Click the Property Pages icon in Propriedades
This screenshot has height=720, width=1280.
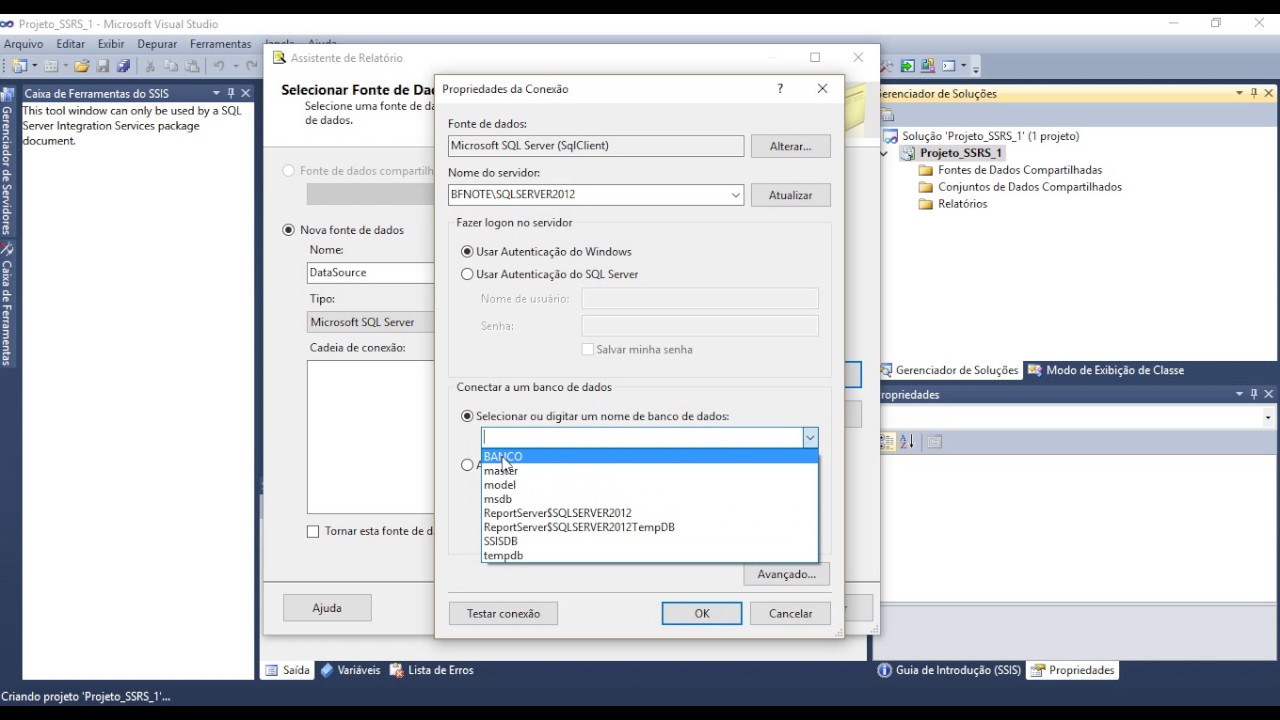(x=934, y=442)
